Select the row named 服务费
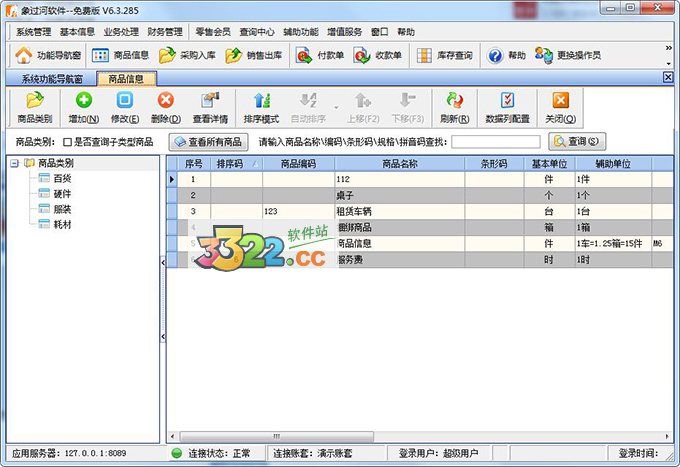 (420, 260)
